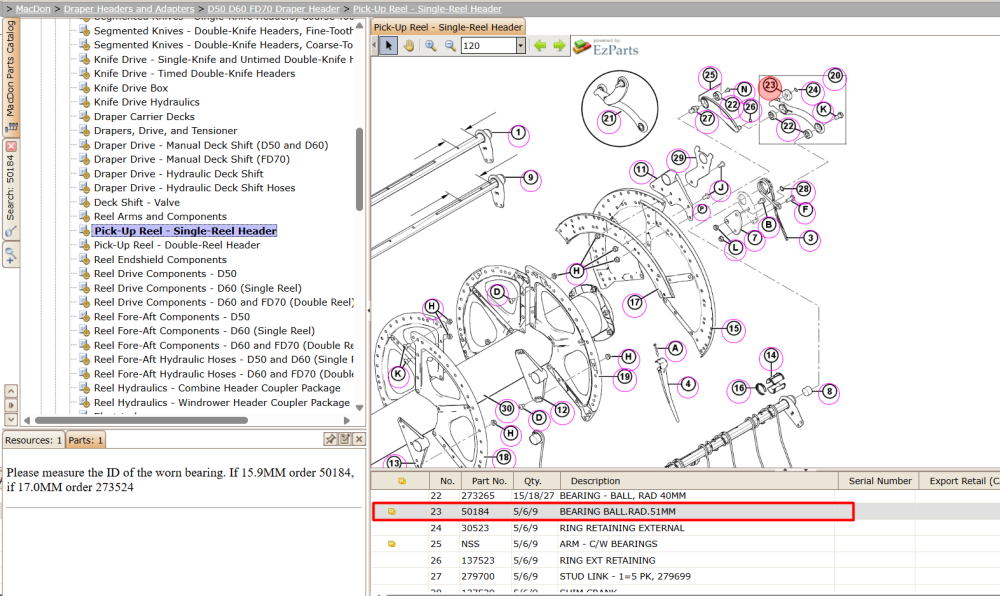Image resolution: width=1000 pixels, height=596 pixels.
Task: Select Reel Arms and Components in tree
Action: click(x=160, y=217)
